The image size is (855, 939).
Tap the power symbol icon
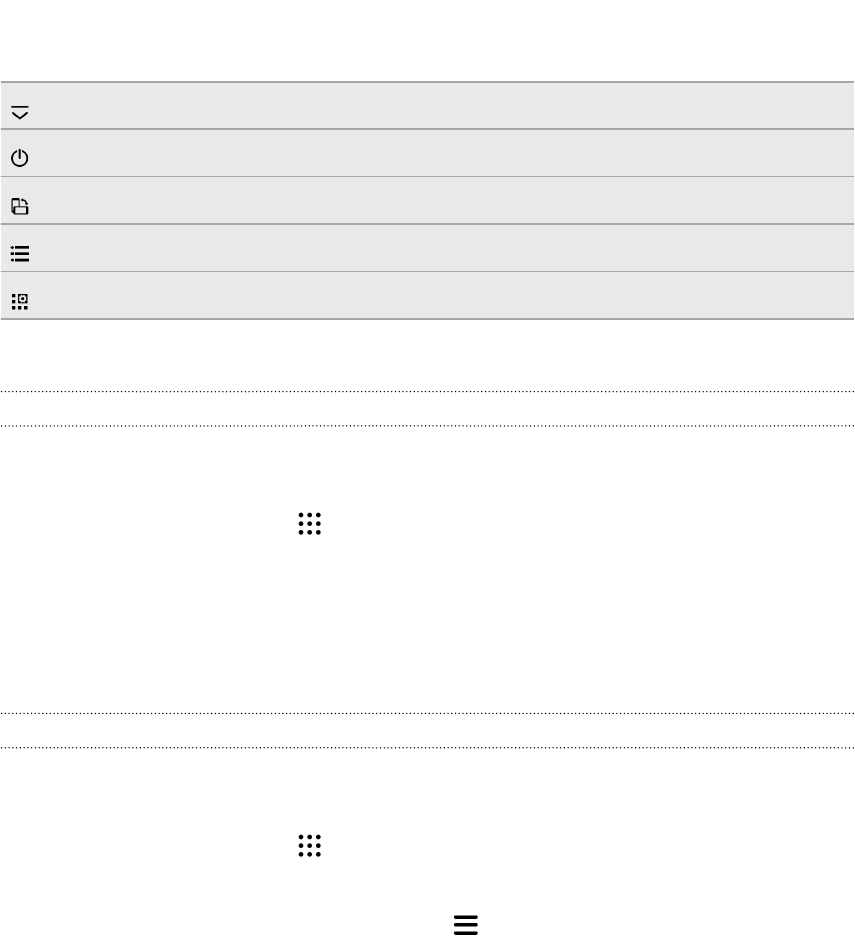pos(20,157)
